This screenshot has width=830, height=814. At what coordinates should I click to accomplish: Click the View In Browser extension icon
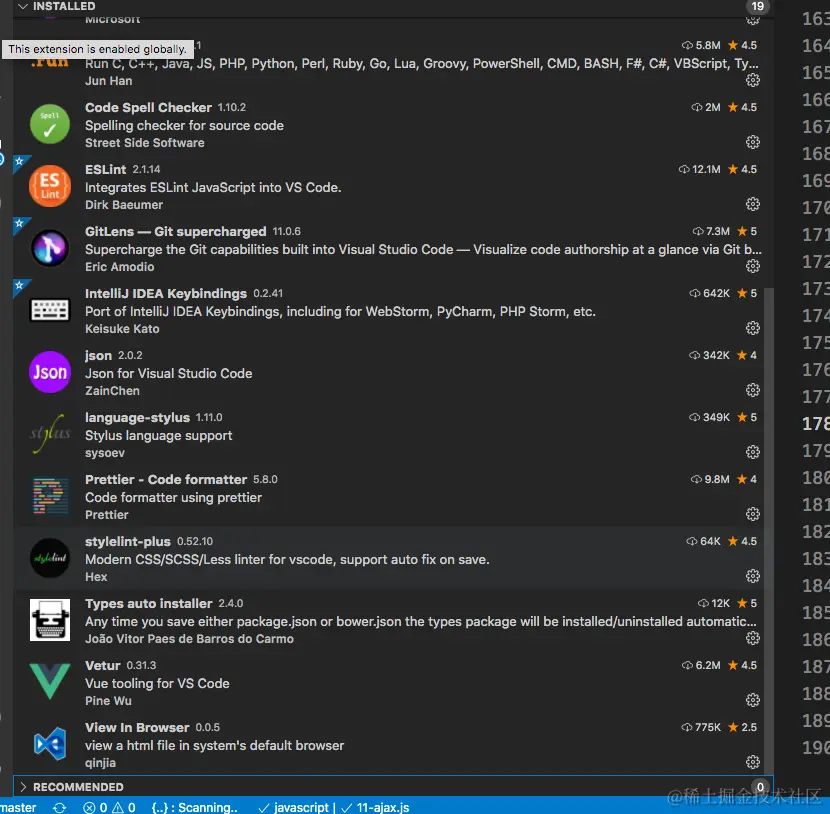tap(50, 744)
